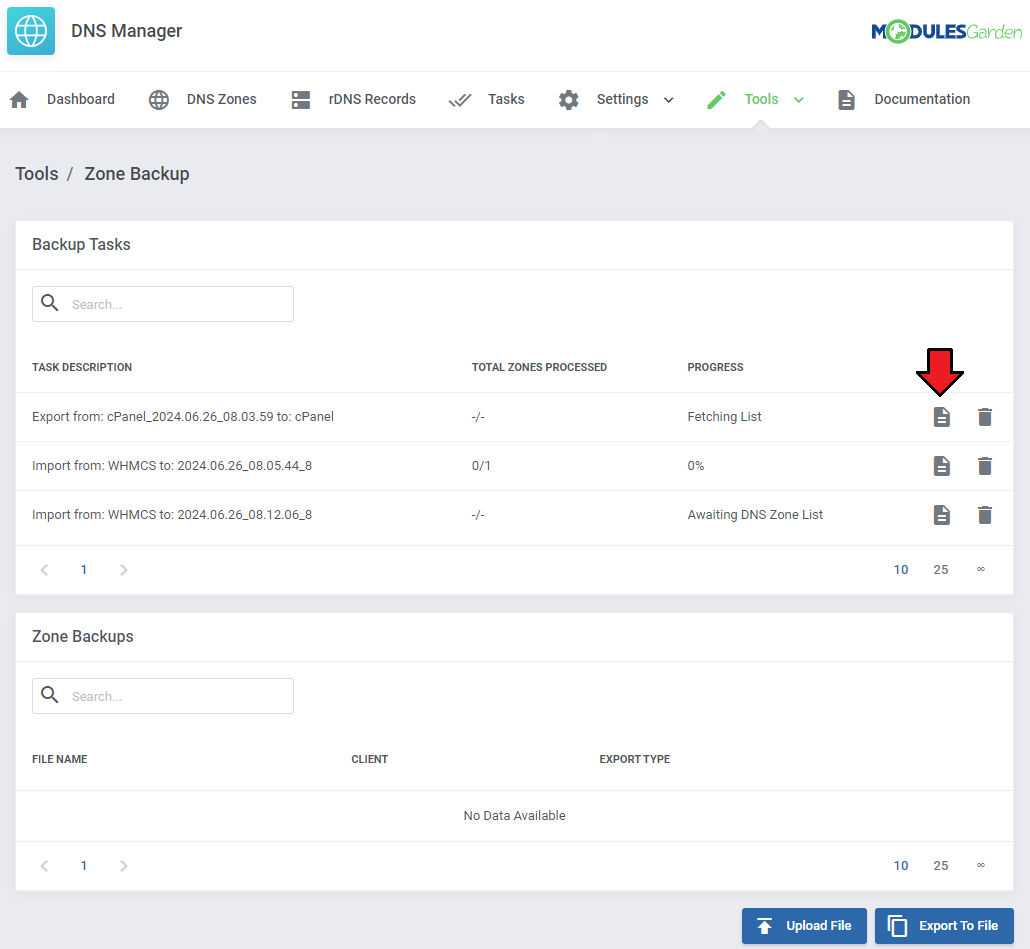This screenshot has height=949, width=1030.
Task: Click the Export To File button
Action: 944,926
